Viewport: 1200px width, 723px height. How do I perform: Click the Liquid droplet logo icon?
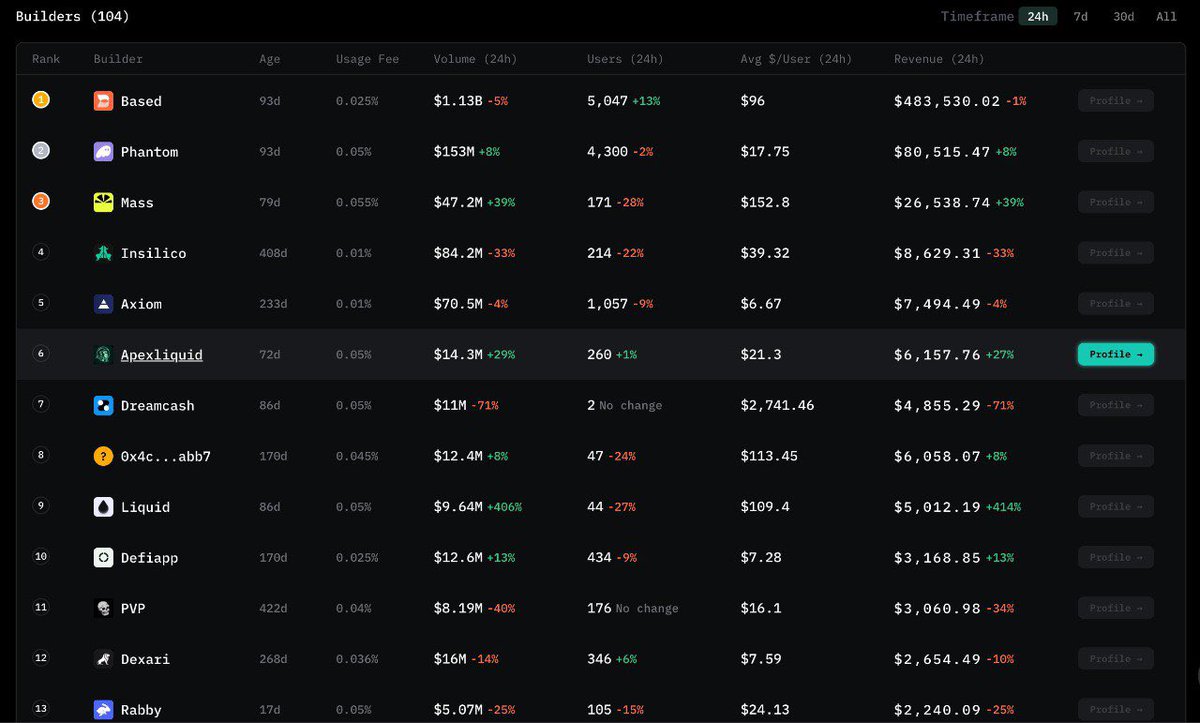[x=103, y=507]
